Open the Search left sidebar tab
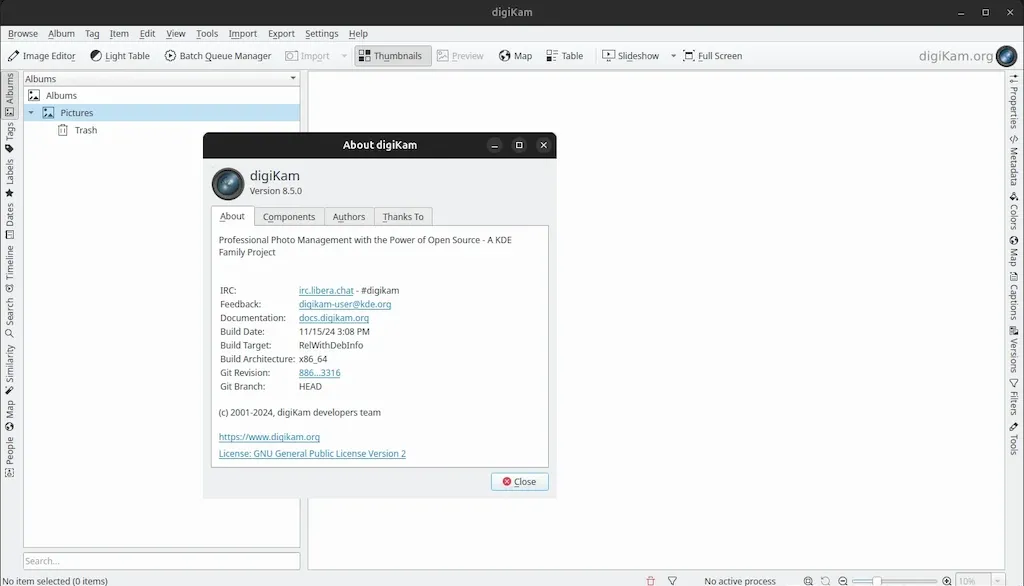The height and width of the screenshot is (586, 1024). [x=9, y=317]
